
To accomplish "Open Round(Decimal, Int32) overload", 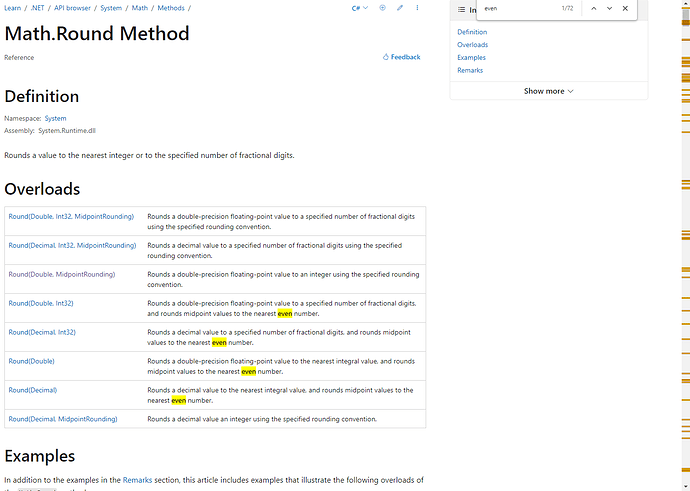I will [x=42, y=333].
